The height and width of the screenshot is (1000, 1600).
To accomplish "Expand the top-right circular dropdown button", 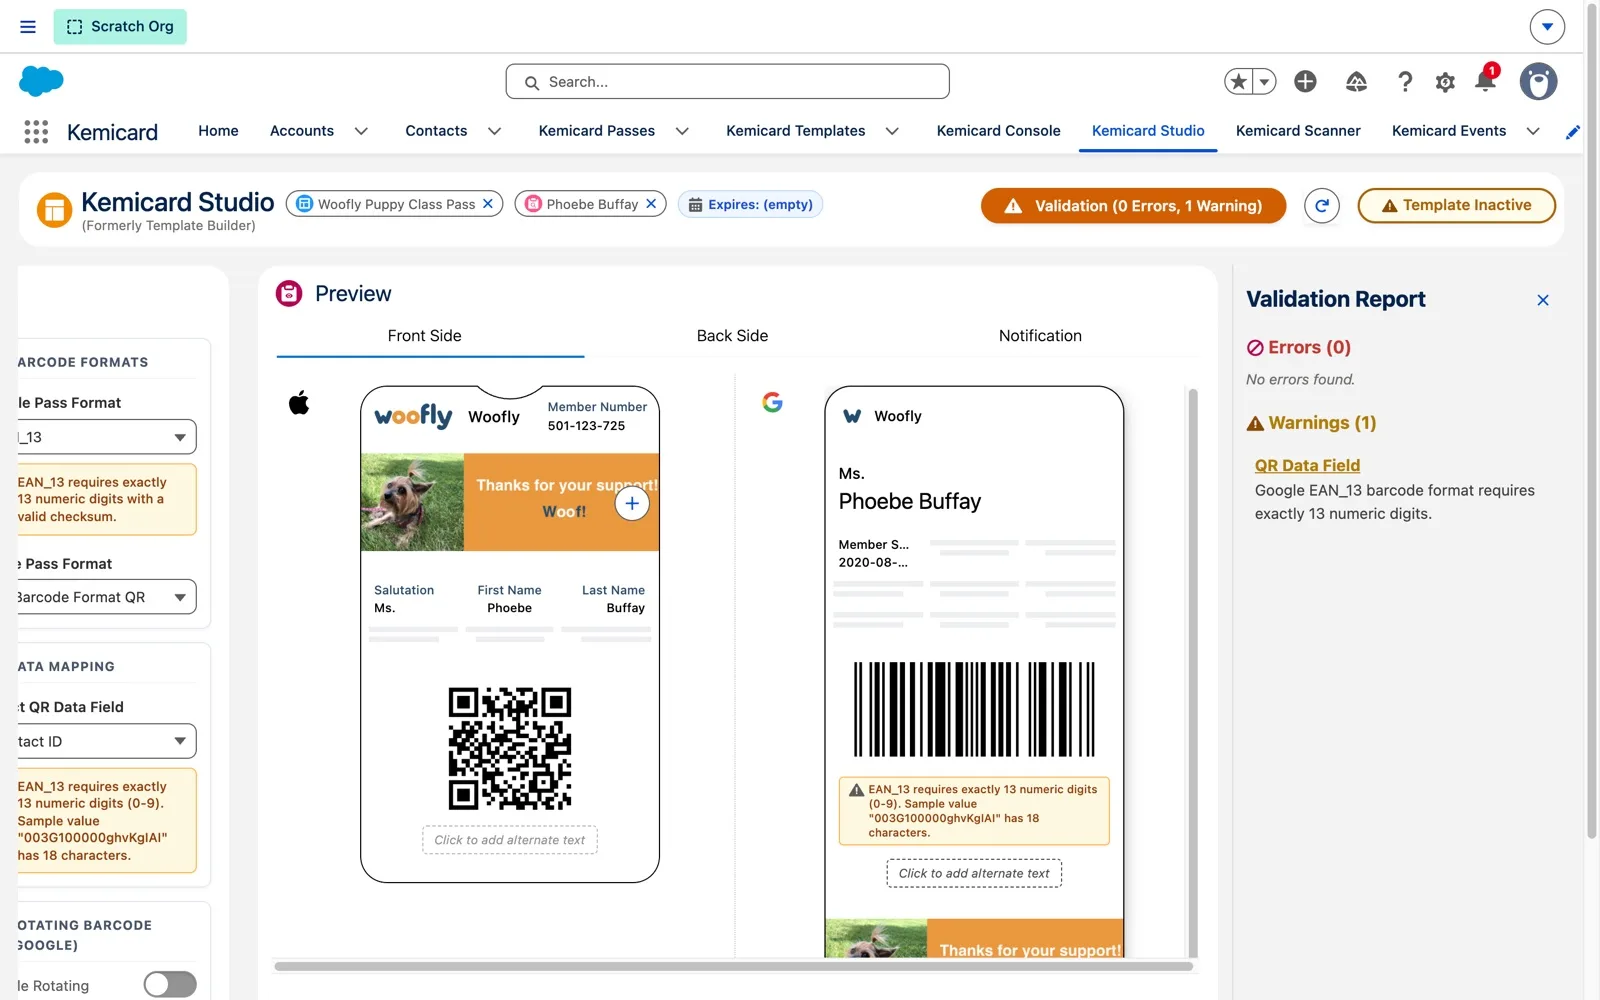I will pos(1547,27).
